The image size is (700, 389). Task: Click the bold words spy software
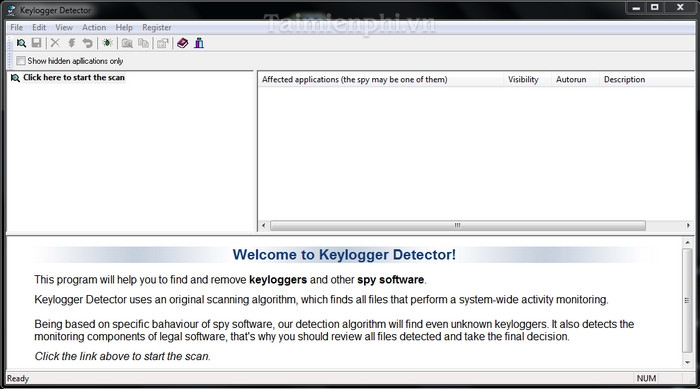click(x=390, y=280)
